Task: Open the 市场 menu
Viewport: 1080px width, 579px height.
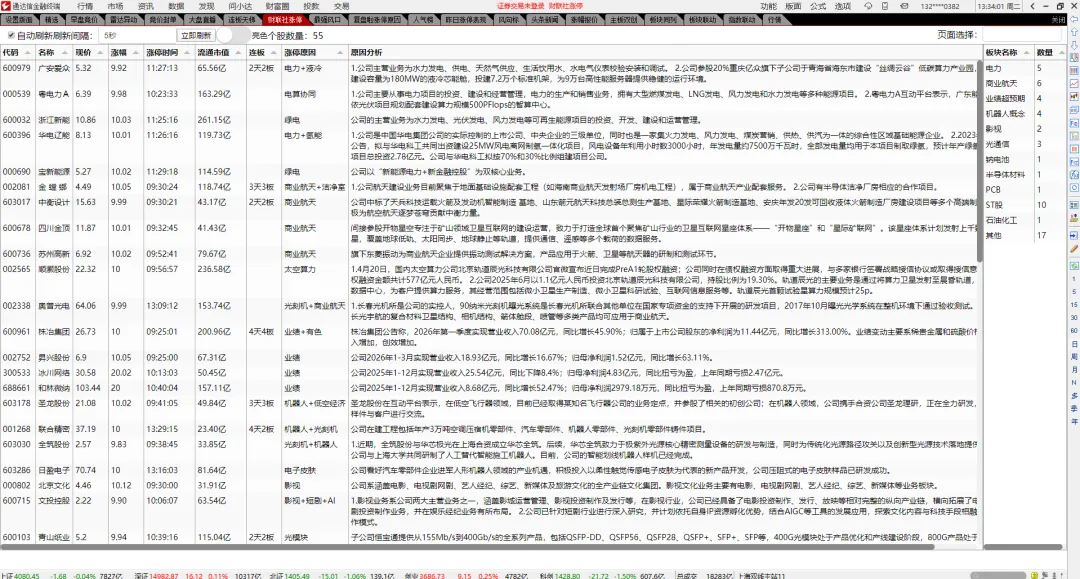Action: [x=115, y=6]
